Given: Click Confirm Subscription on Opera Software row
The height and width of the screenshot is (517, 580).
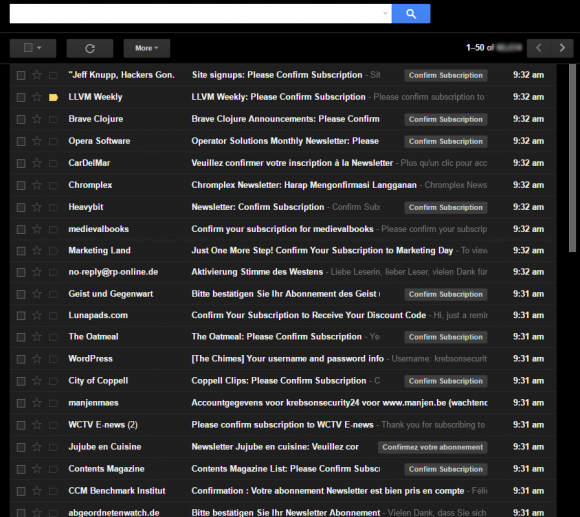Looking at the screenshot, I should [x=446, y=141].
